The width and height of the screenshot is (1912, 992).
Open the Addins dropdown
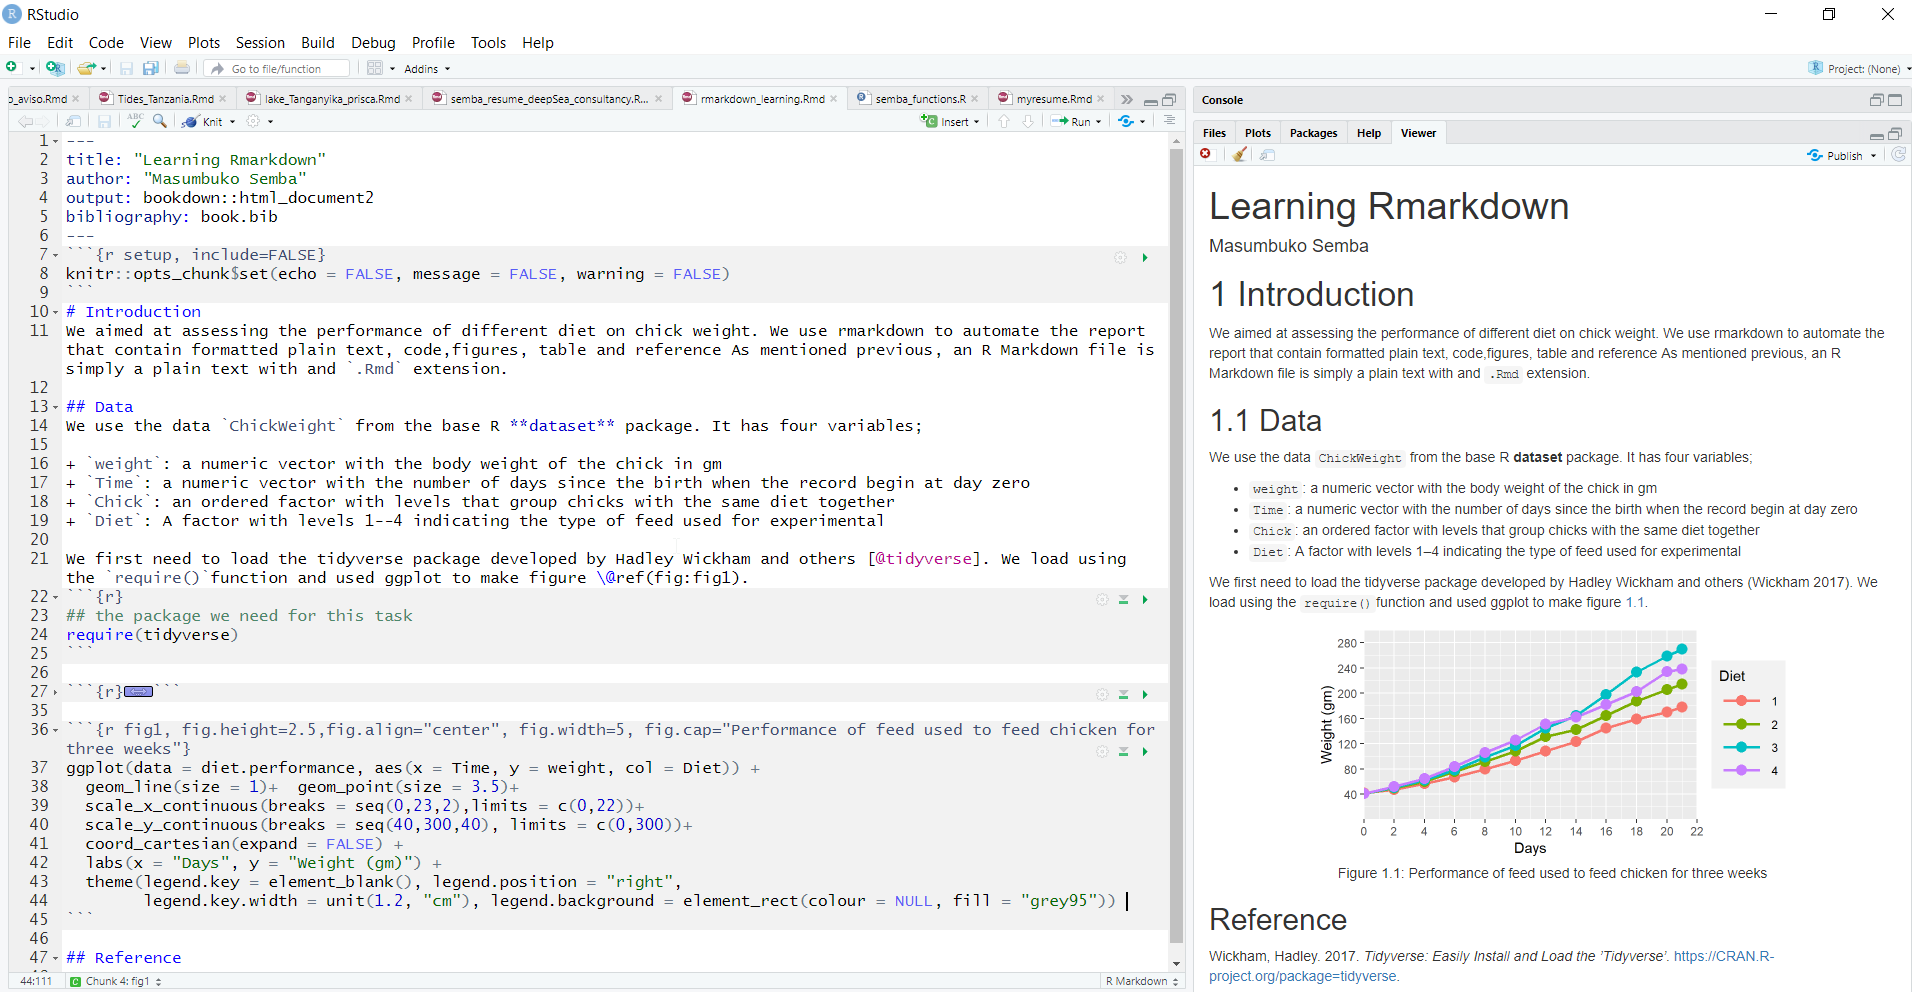pos(427,69)
